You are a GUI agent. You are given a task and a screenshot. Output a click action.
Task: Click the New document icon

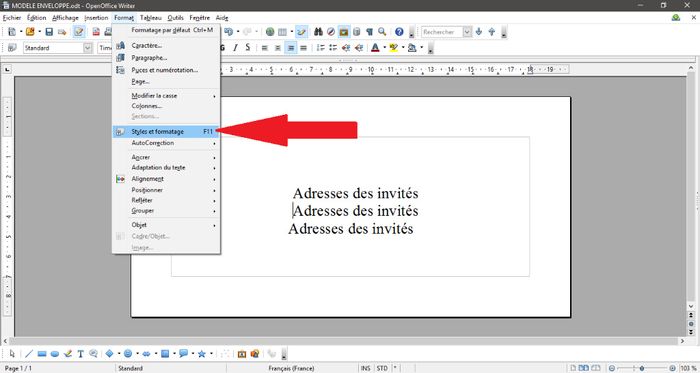[12, 32]
